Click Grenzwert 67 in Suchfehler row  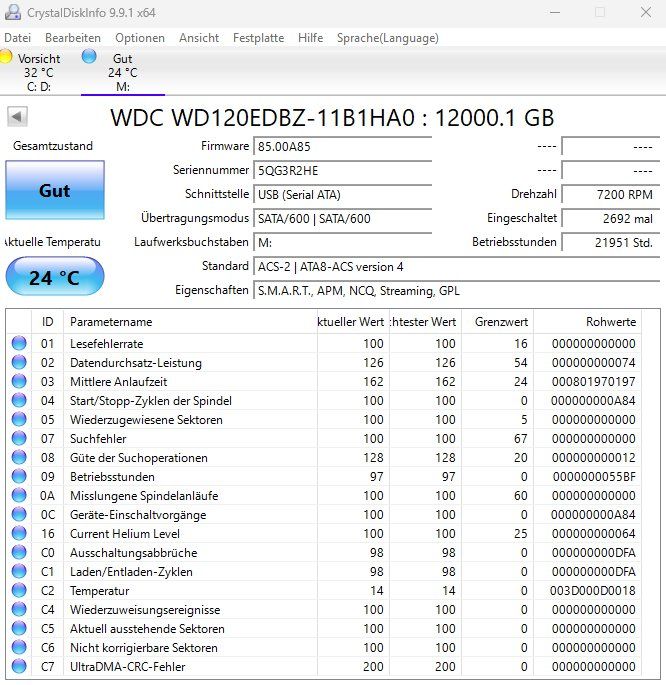pos(520,439)
